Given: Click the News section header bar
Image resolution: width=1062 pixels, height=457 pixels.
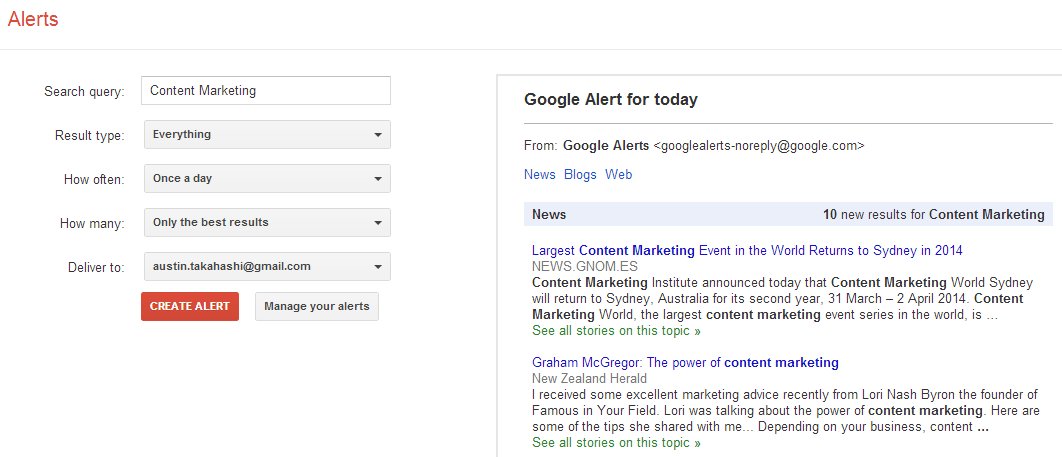Looking at the screenshot, I should click(787, 214).
